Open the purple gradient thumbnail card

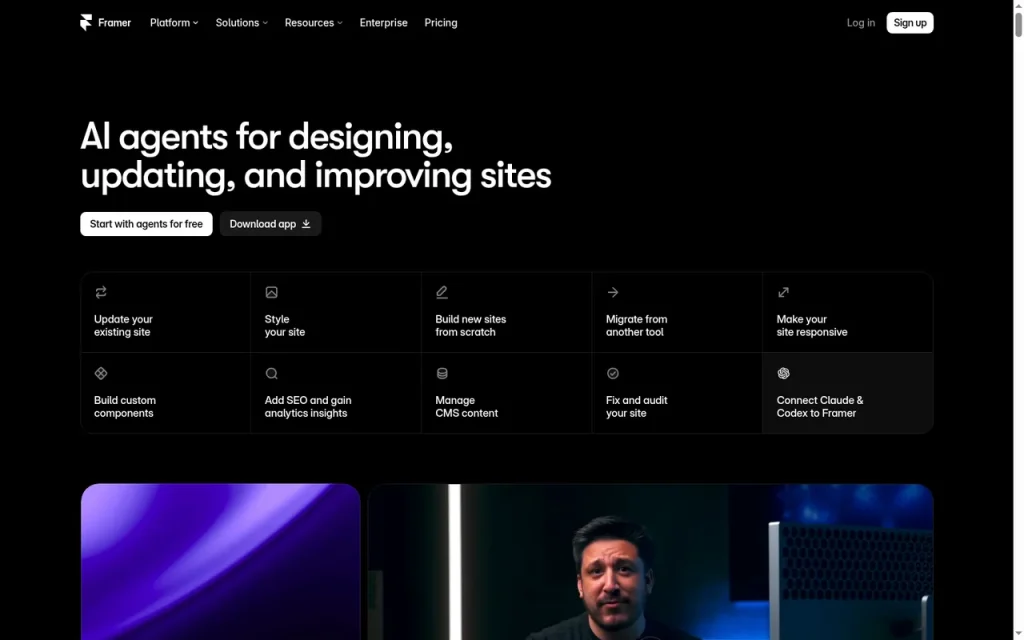tap(221, 562)
